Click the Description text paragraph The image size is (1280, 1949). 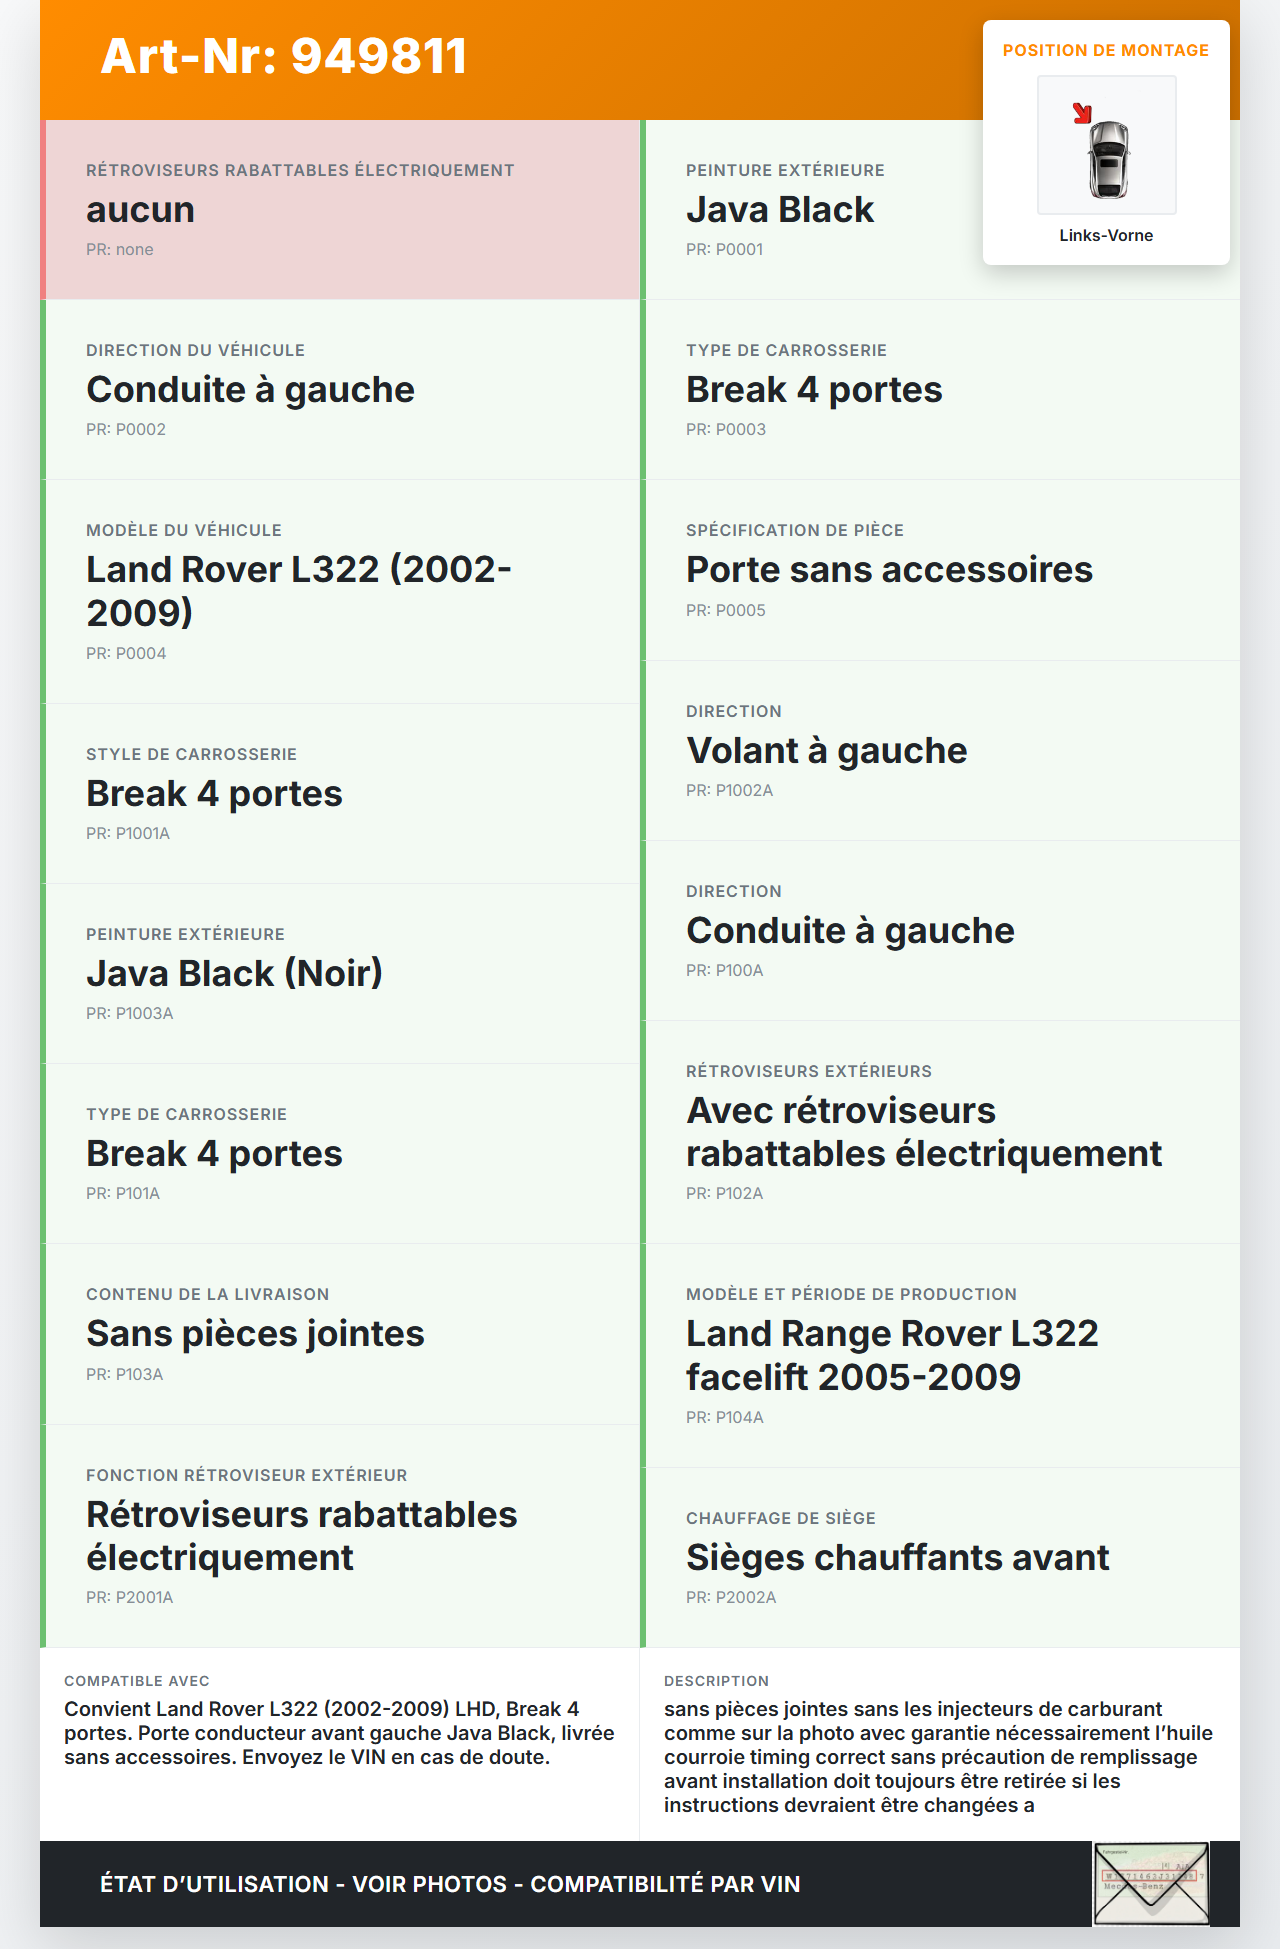(x=938, y=1757)
